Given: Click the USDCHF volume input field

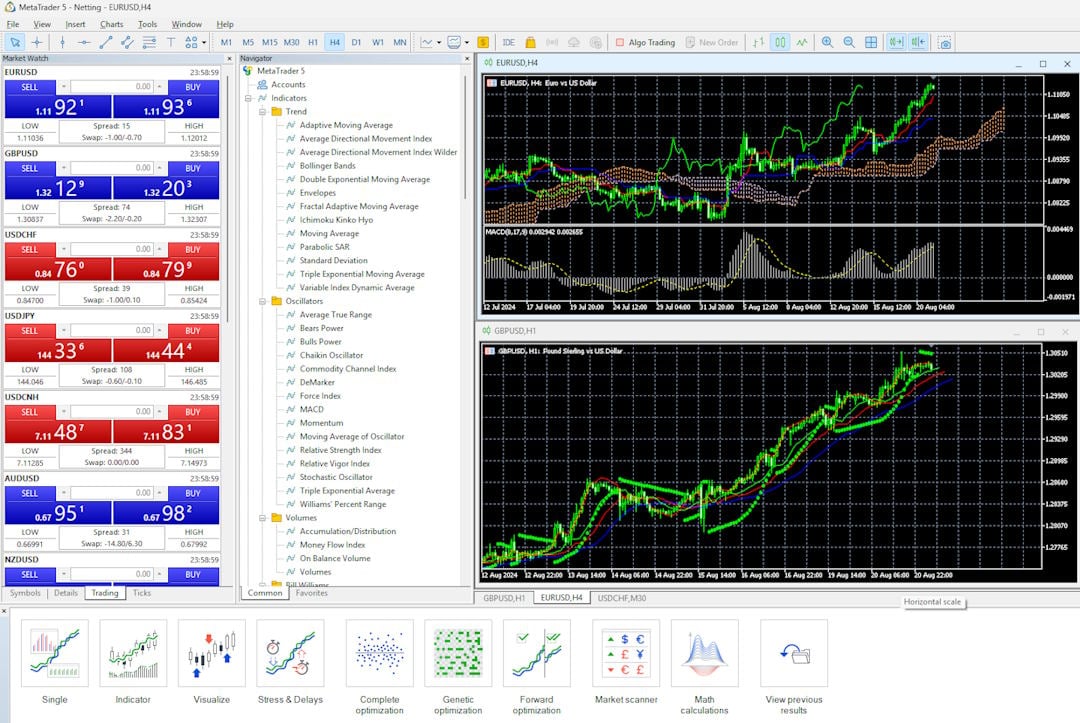Looking at the screenshot, I should tap(112, 249).
